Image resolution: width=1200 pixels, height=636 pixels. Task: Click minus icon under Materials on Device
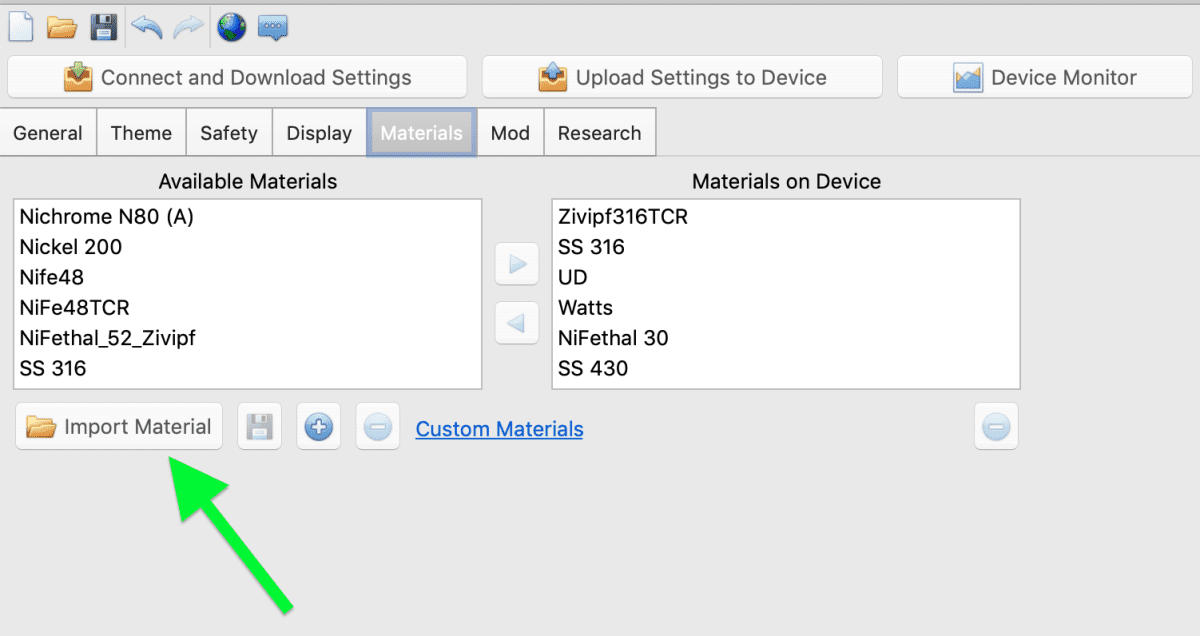(x=996, y=428)
